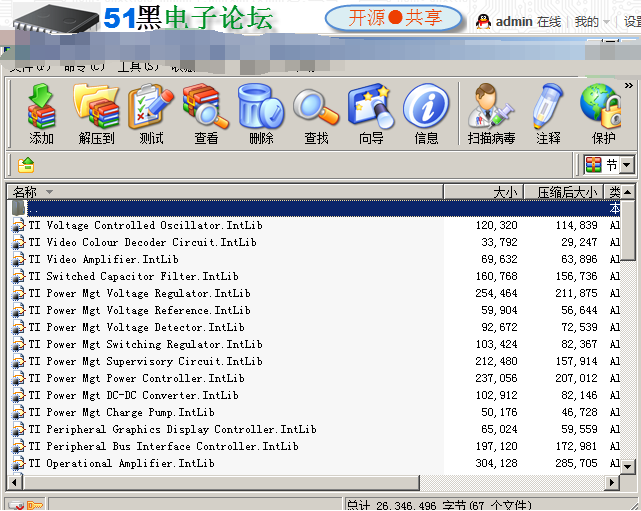
Task: Click size value 120,320
Action: tap(496, 225)
